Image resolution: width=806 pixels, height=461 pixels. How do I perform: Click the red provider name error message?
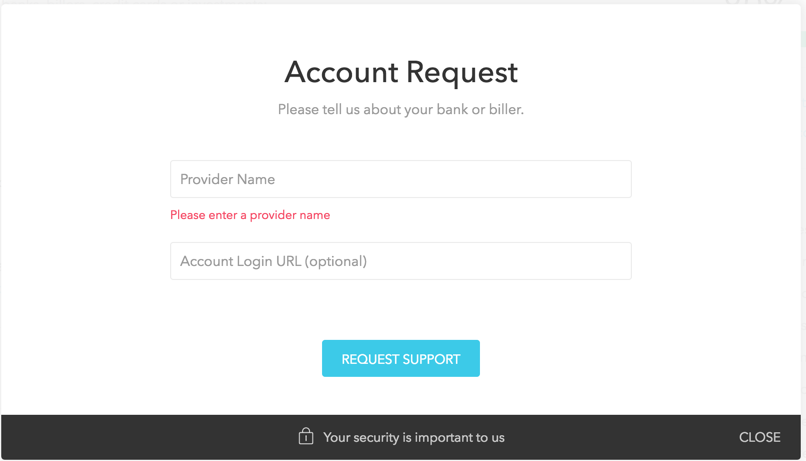tap(250, 215)
